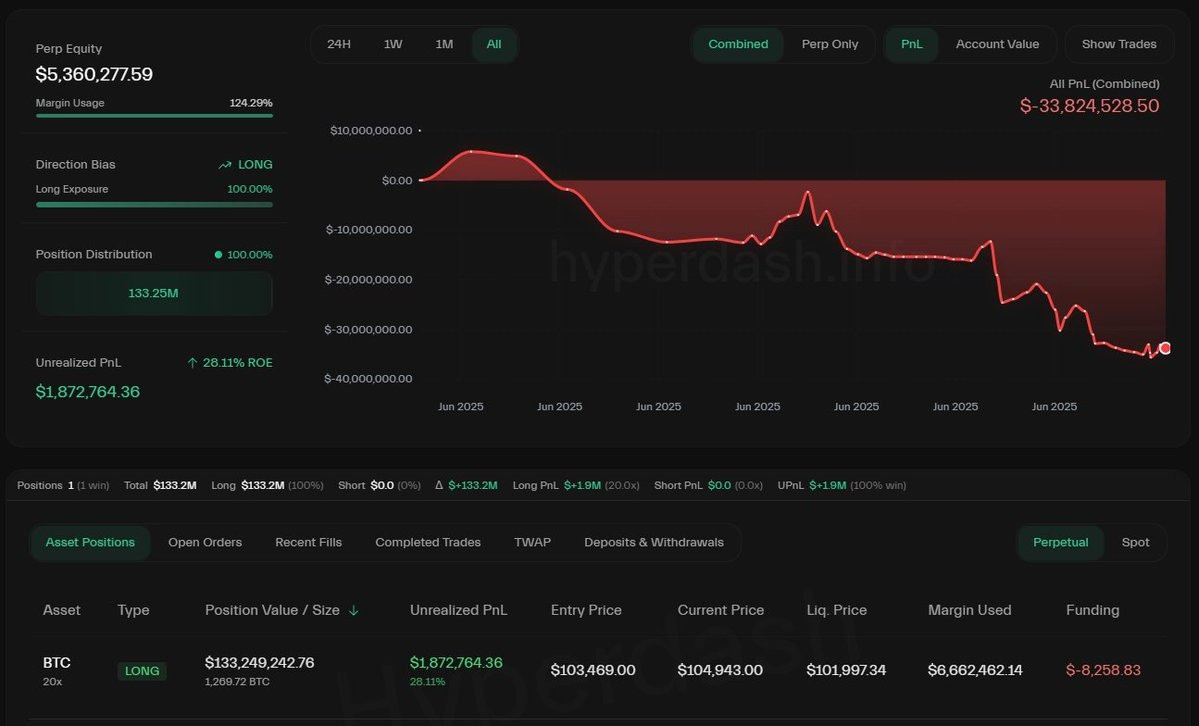Set time range to 24H

(x=339, y=44)
